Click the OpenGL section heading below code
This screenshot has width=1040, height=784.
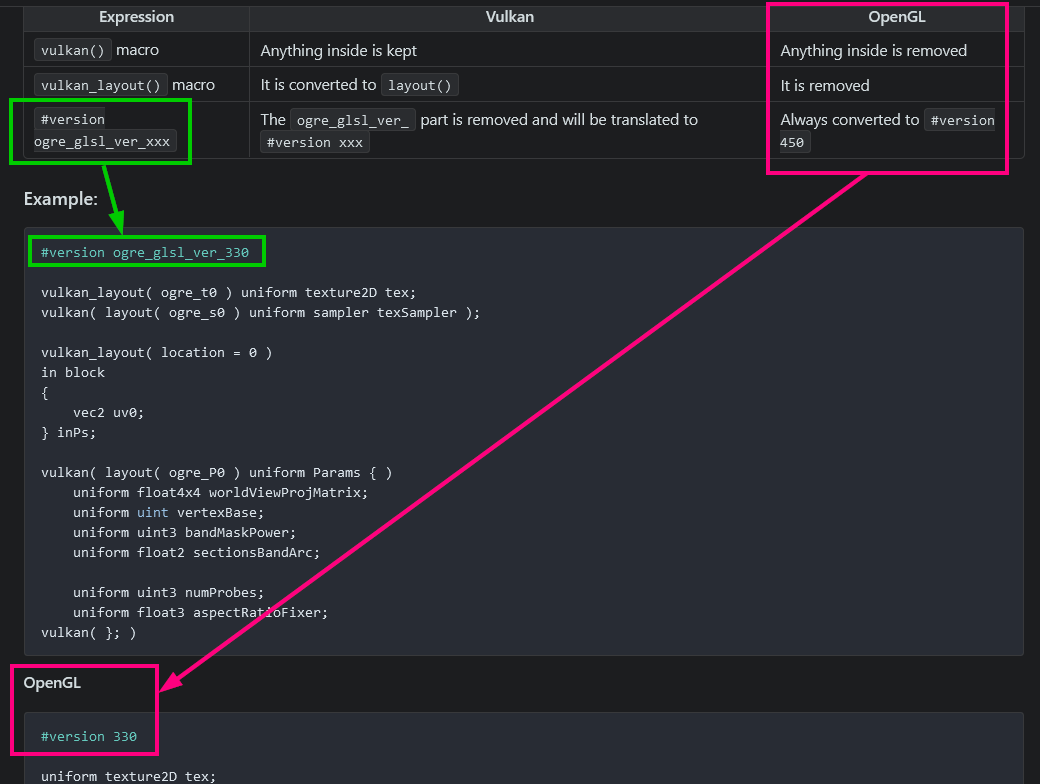[x=52, y=683]
